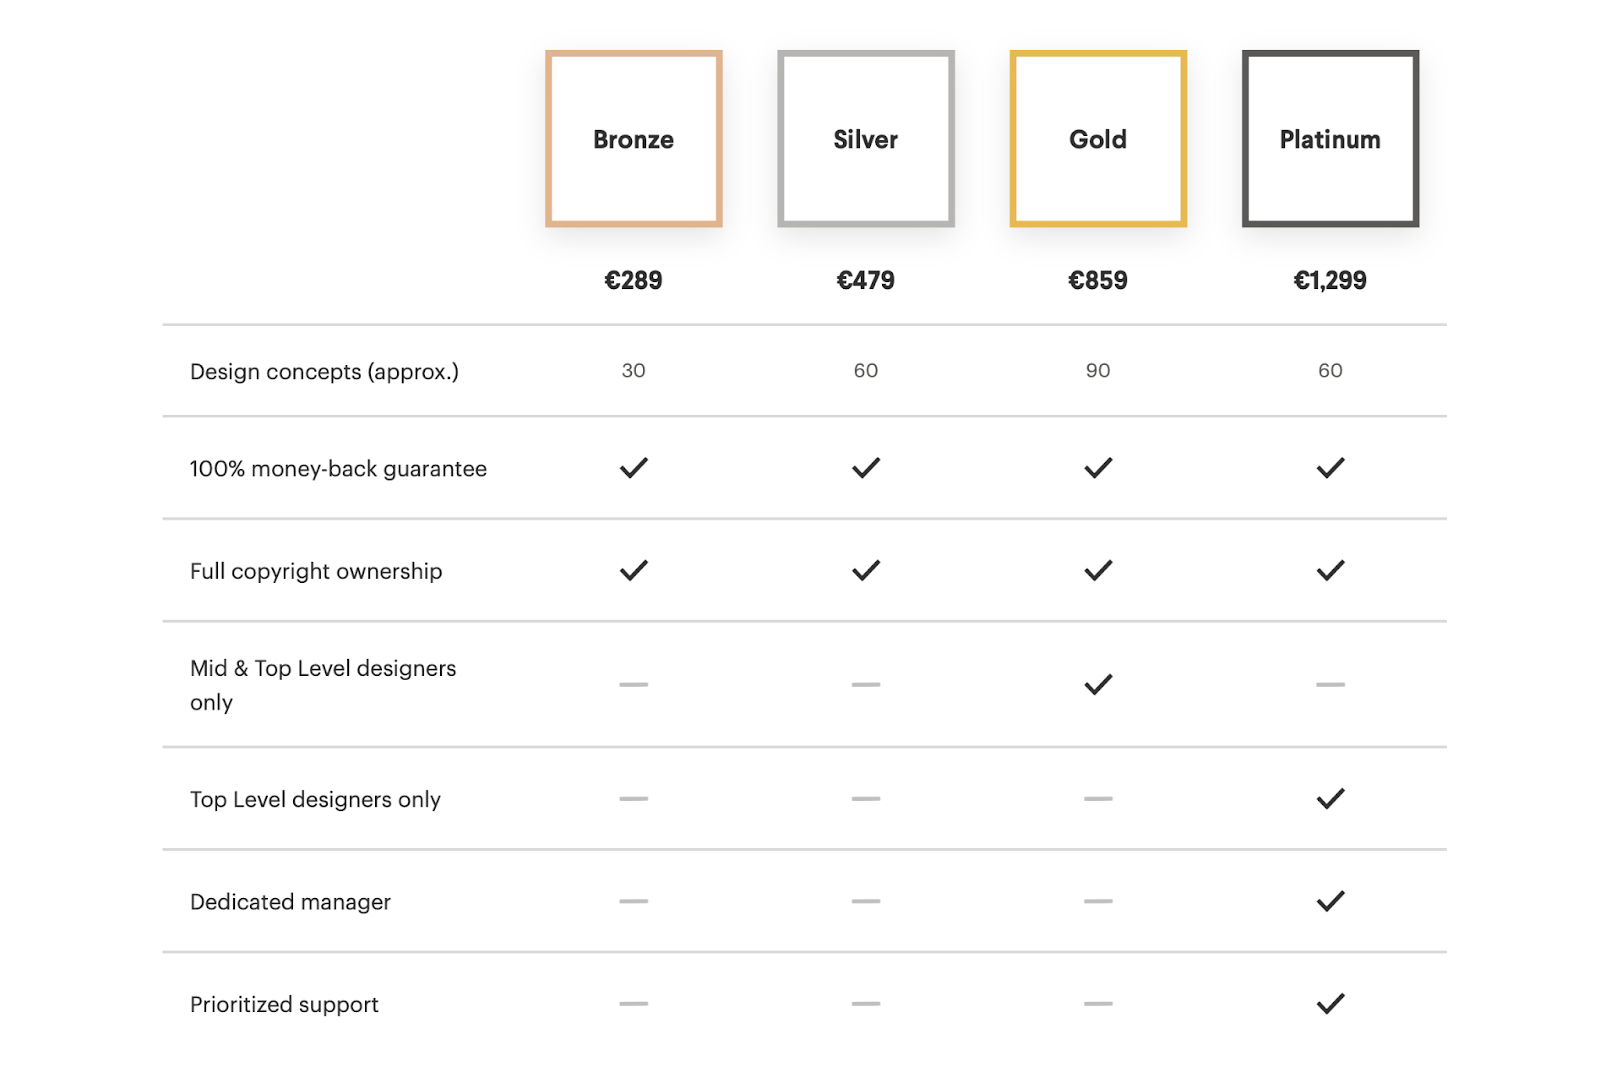
Task: Click the €289 Bronze price
Action: [x=633, y=280]
